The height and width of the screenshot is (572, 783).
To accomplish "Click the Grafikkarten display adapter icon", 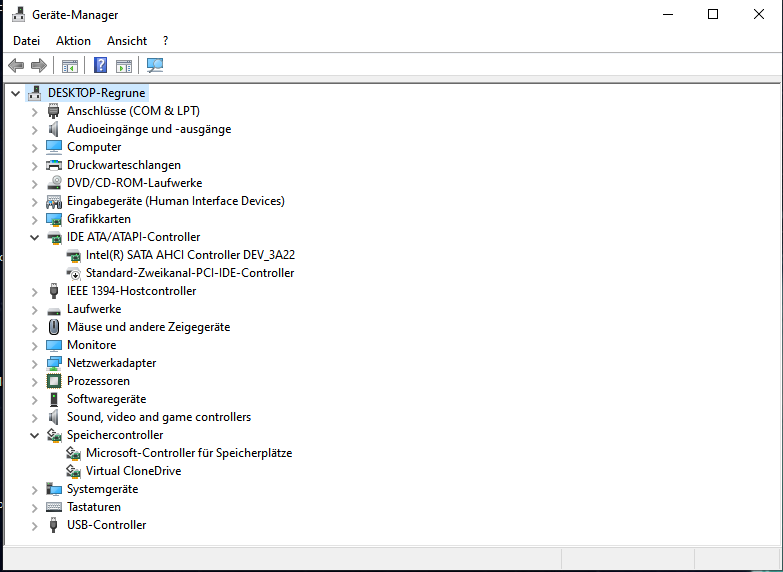I will 54,219.
